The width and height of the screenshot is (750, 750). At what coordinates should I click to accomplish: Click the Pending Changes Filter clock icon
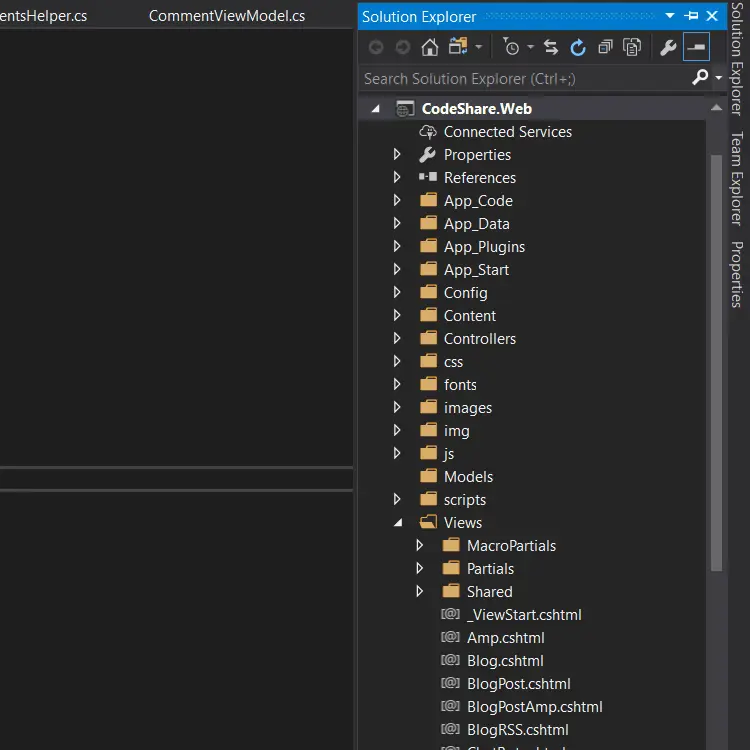point(511,47)
